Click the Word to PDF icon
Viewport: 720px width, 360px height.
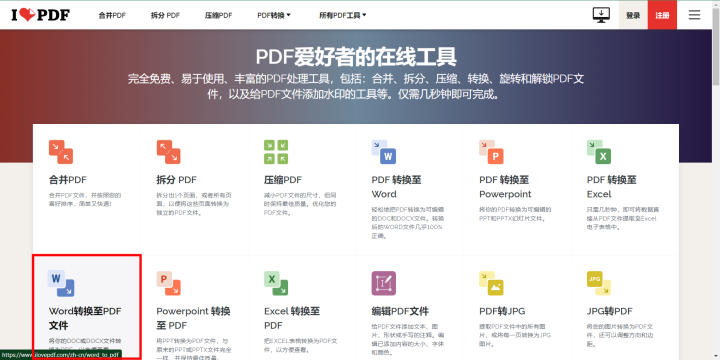click(x=61, y=283)
